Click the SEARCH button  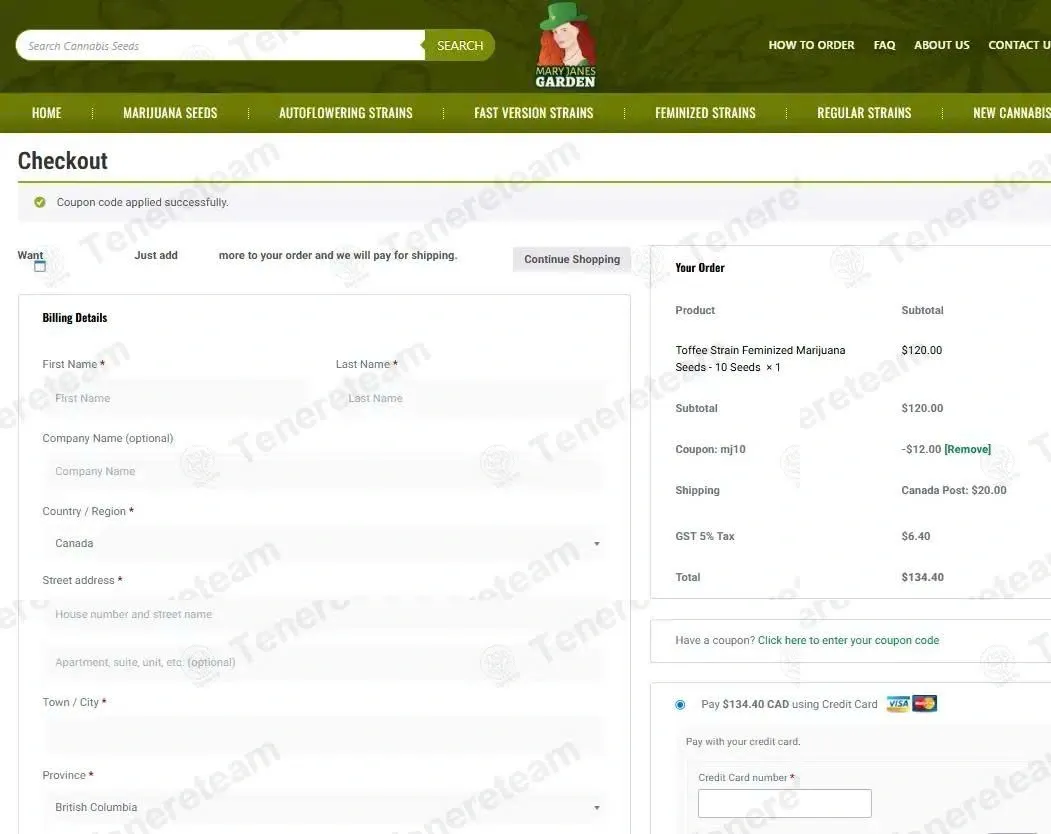pyautogui.click(x=460, y=46)
